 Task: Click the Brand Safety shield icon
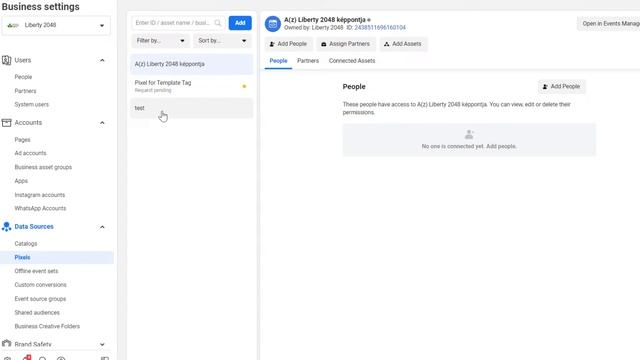coord(7,344)
